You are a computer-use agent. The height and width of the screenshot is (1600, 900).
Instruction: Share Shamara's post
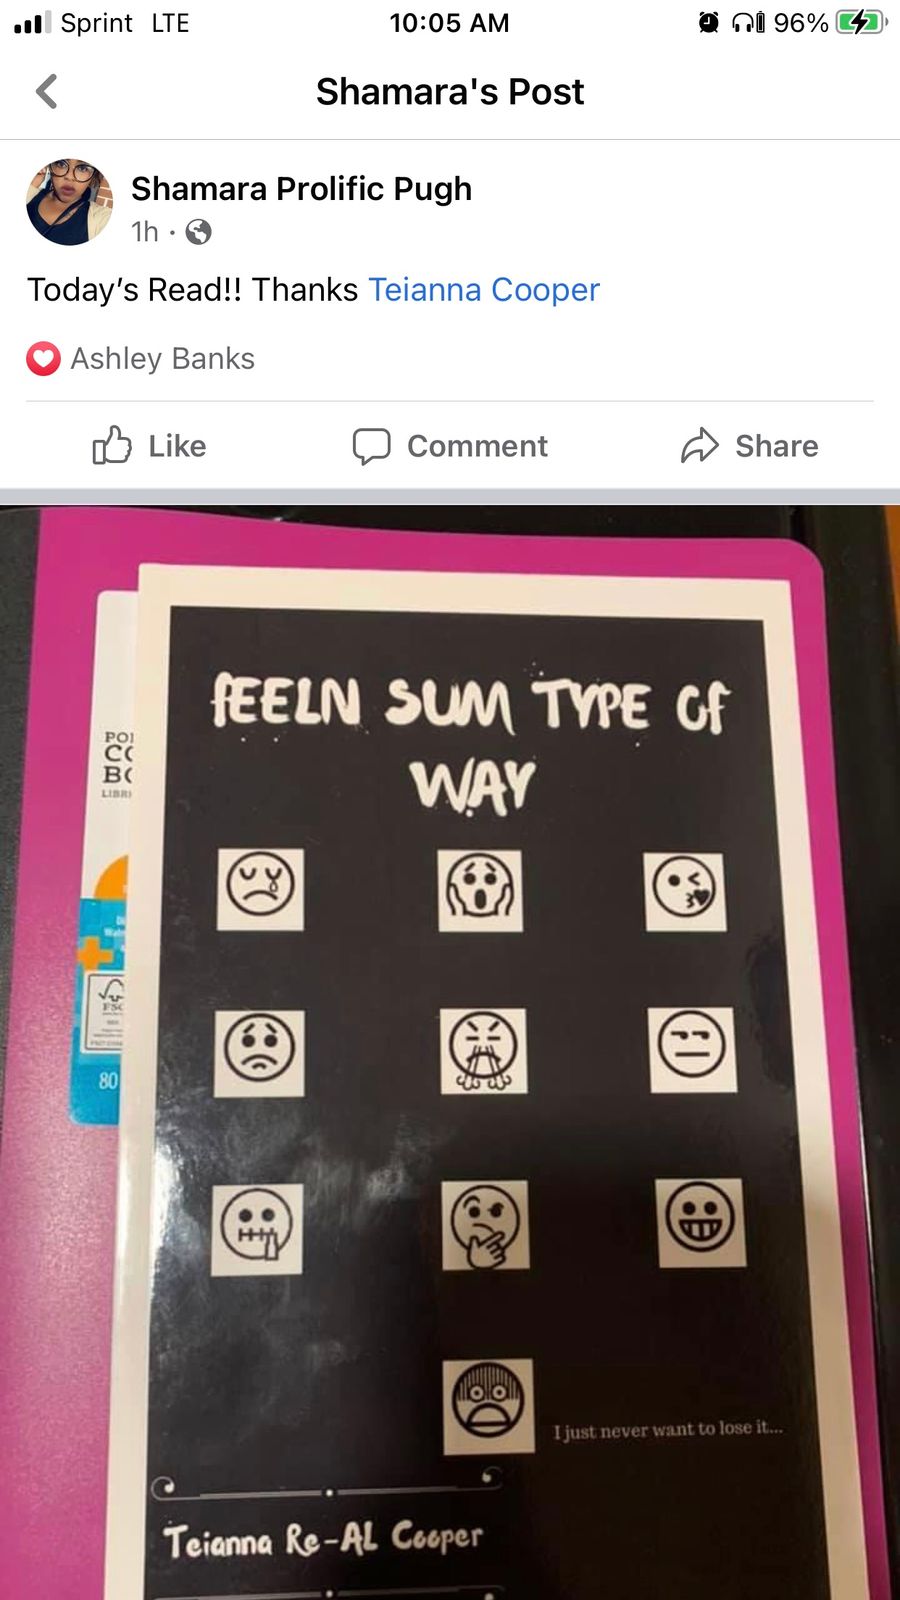point(750,446)
